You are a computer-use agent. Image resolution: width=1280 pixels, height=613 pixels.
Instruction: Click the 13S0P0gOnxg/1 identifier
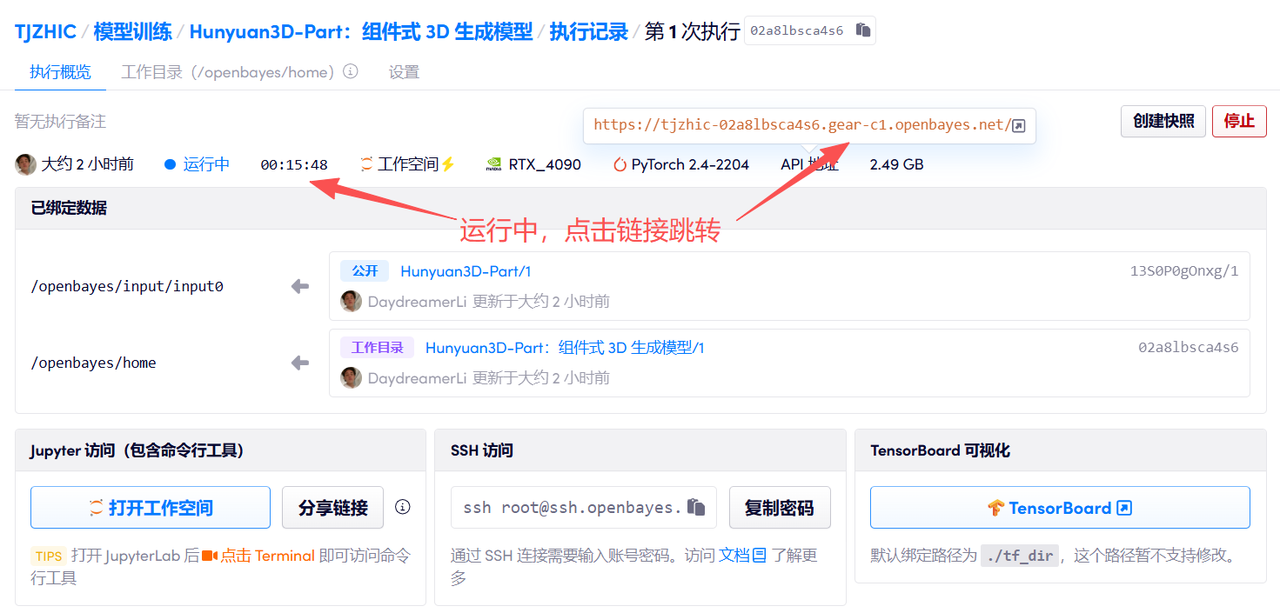point(1184,271)
